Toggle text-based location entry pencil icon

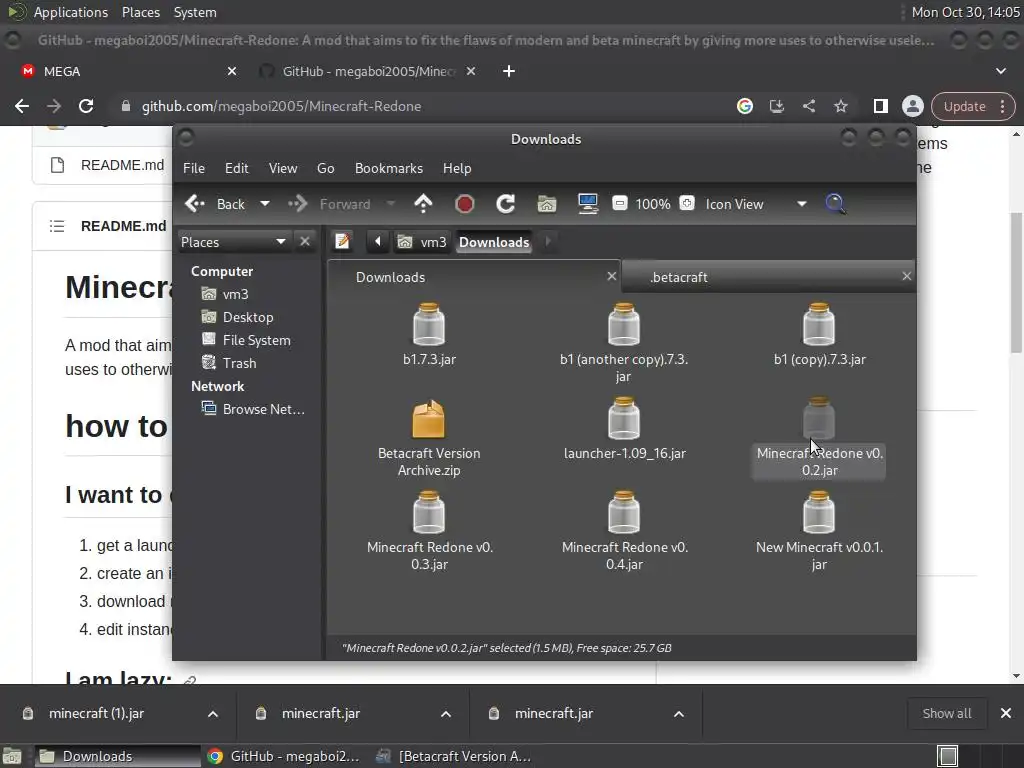pos(342,242)
